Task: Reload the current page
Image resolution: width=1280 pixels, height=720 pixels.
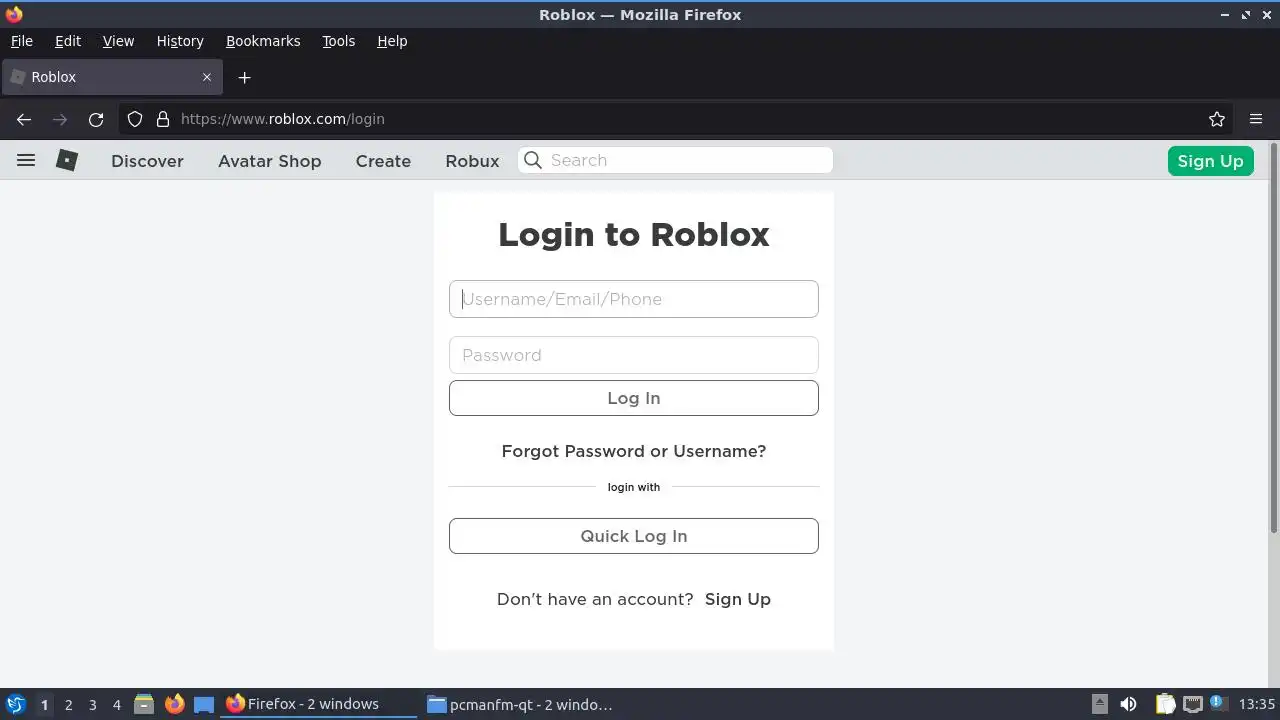Action: click(96, 119)
